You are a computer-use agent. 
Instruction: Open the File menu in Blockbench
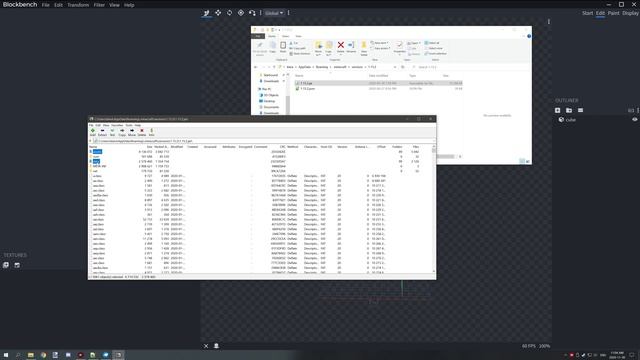(45, 5)
